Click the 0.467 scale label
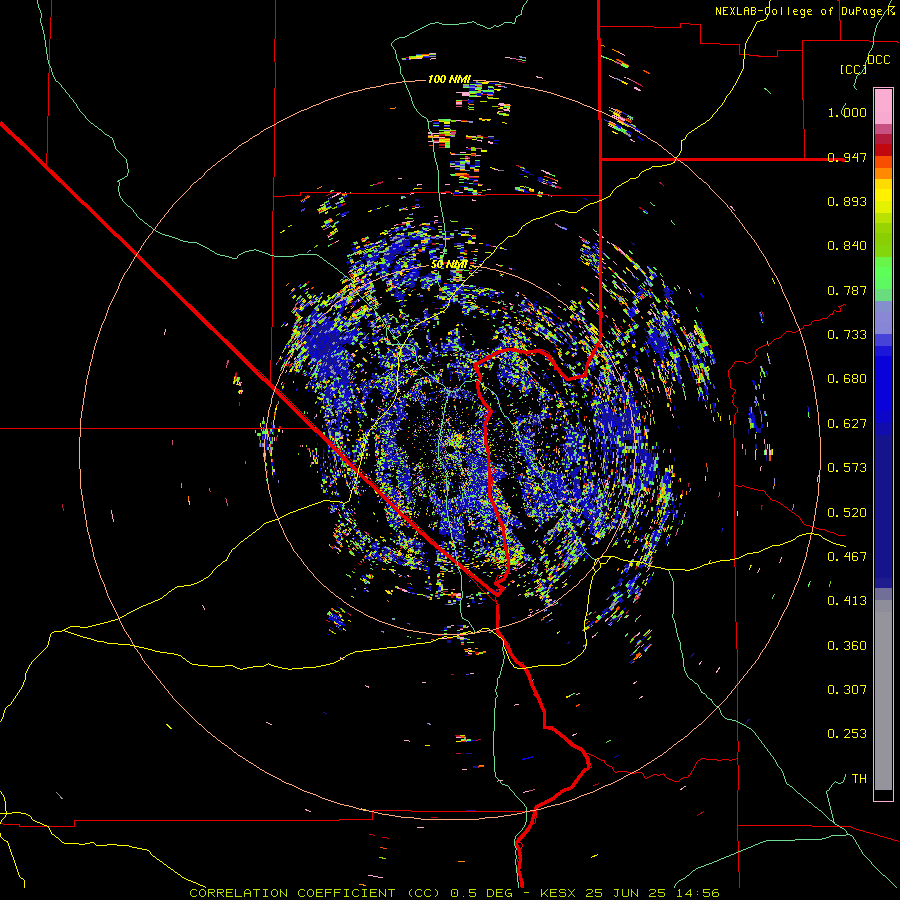The height and width of the screenshot is (900, 900). (x=847, y=557)
